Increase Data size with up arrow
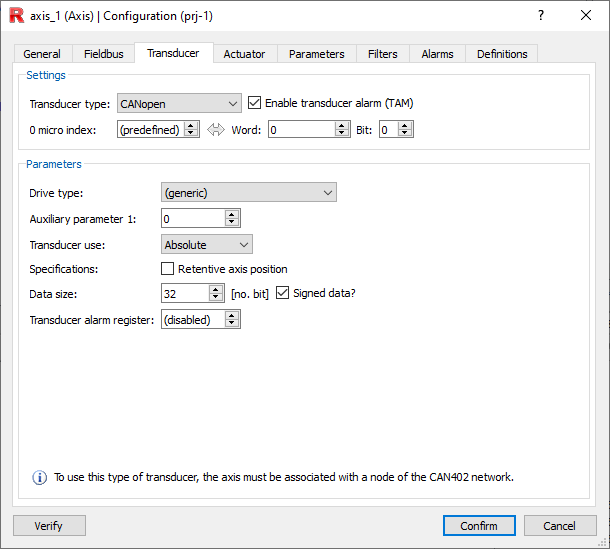610x549 pixels. coord(216,289)
